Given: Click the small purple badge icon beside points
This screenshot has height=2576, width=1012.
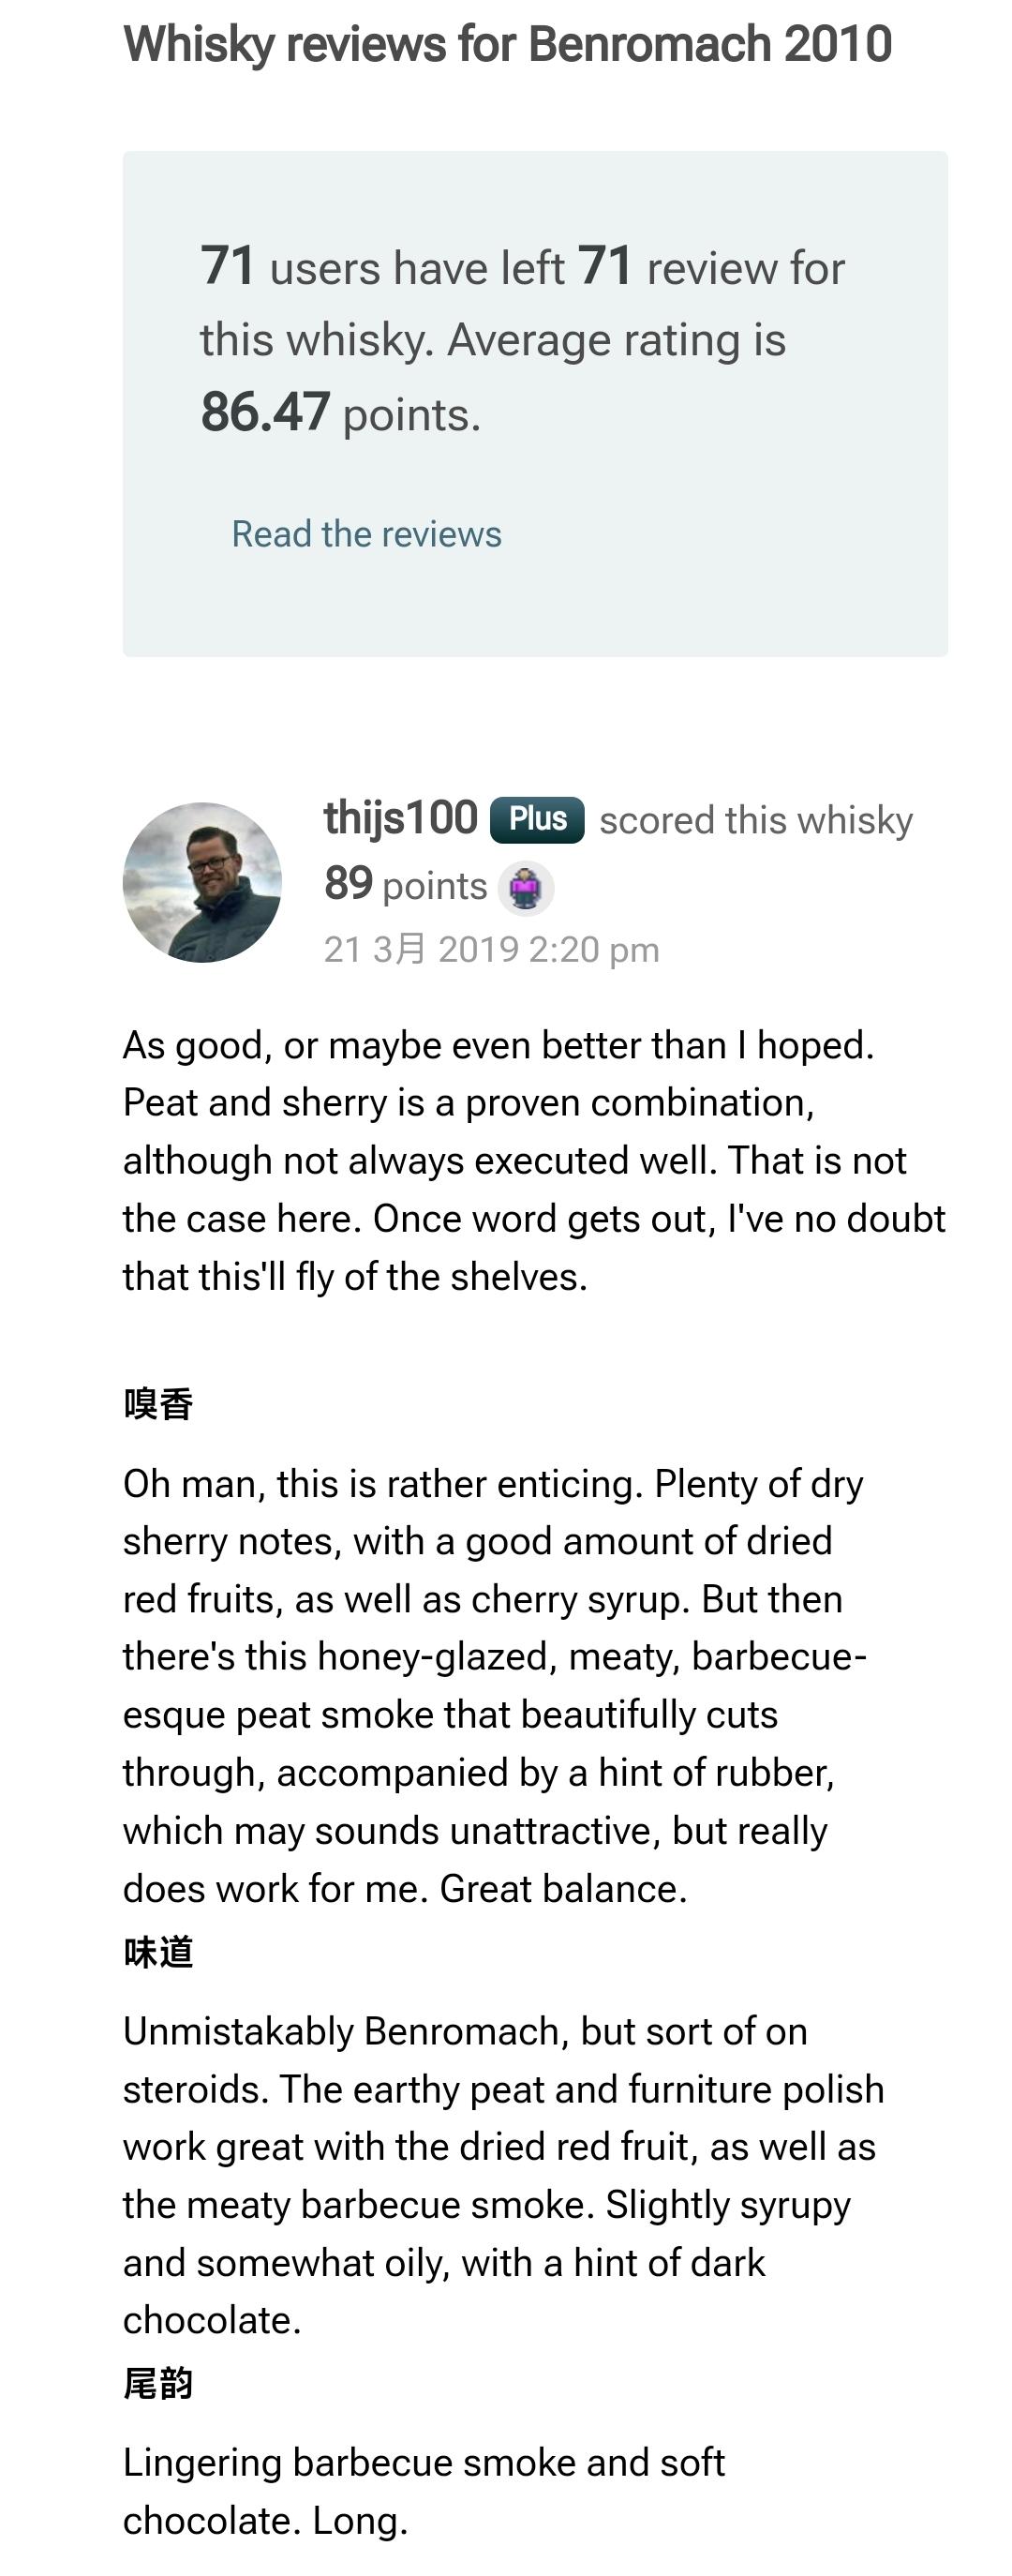Looking at the screenshot, I should (526, 888).
